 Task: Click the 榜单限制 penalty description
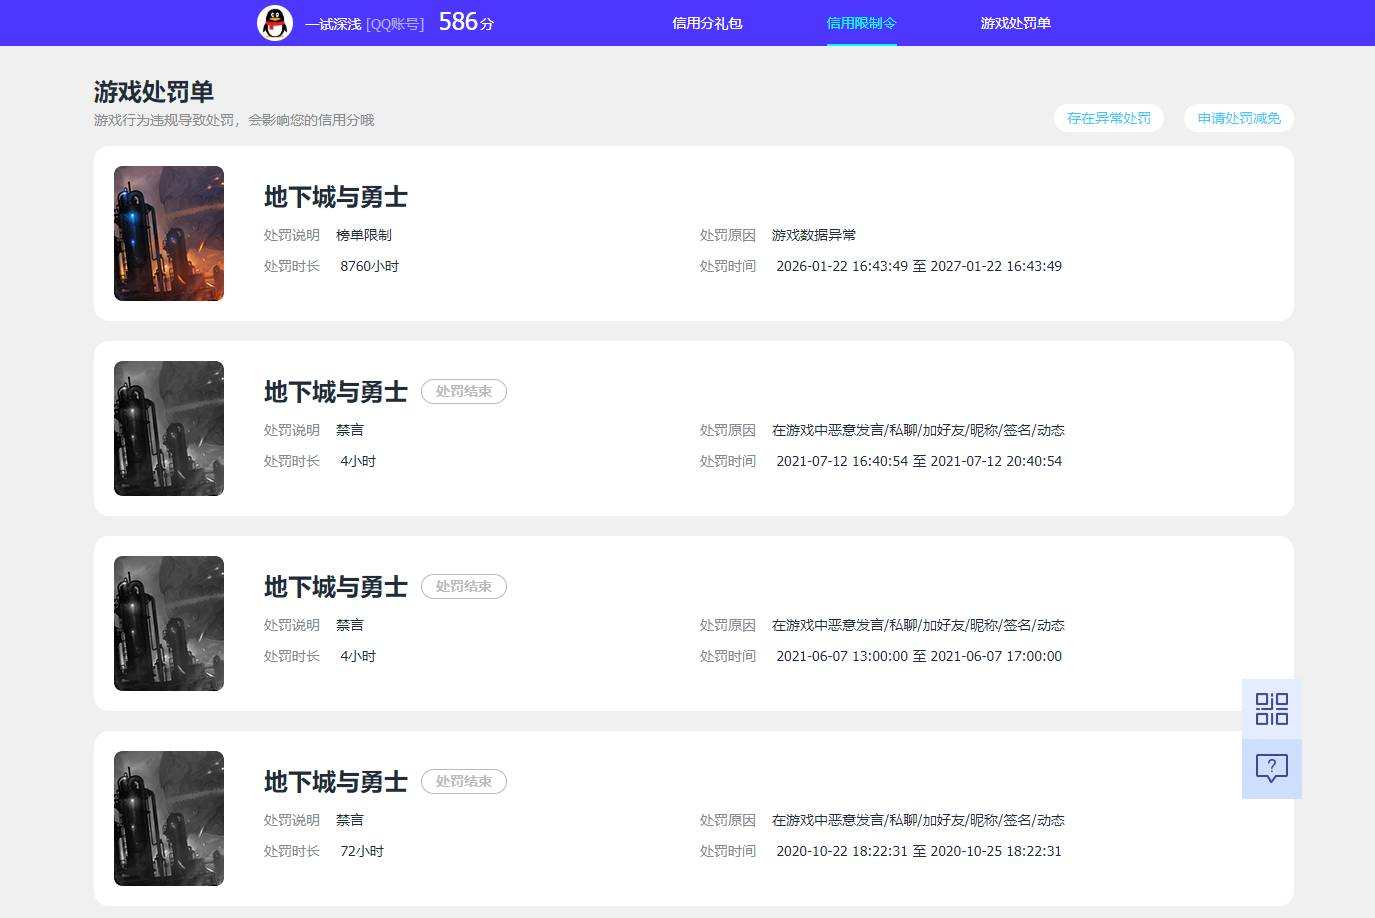(364, 235)
